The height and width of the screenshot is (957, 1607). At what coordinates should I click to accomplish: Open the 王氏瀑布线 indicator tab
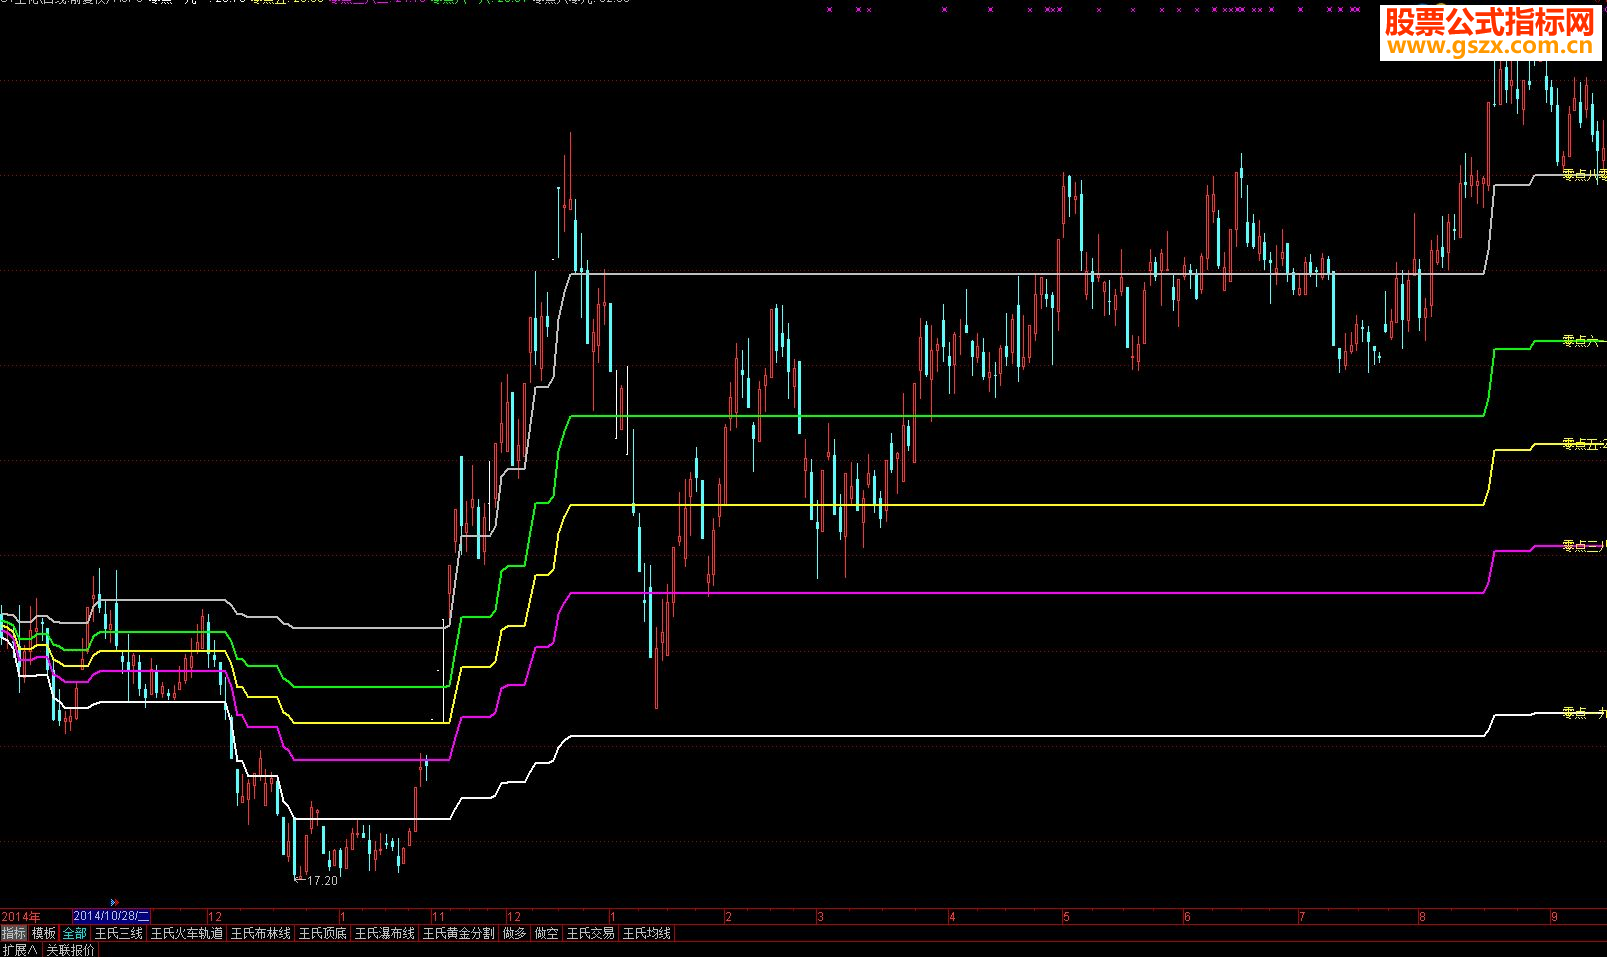(x=385, y=933)
